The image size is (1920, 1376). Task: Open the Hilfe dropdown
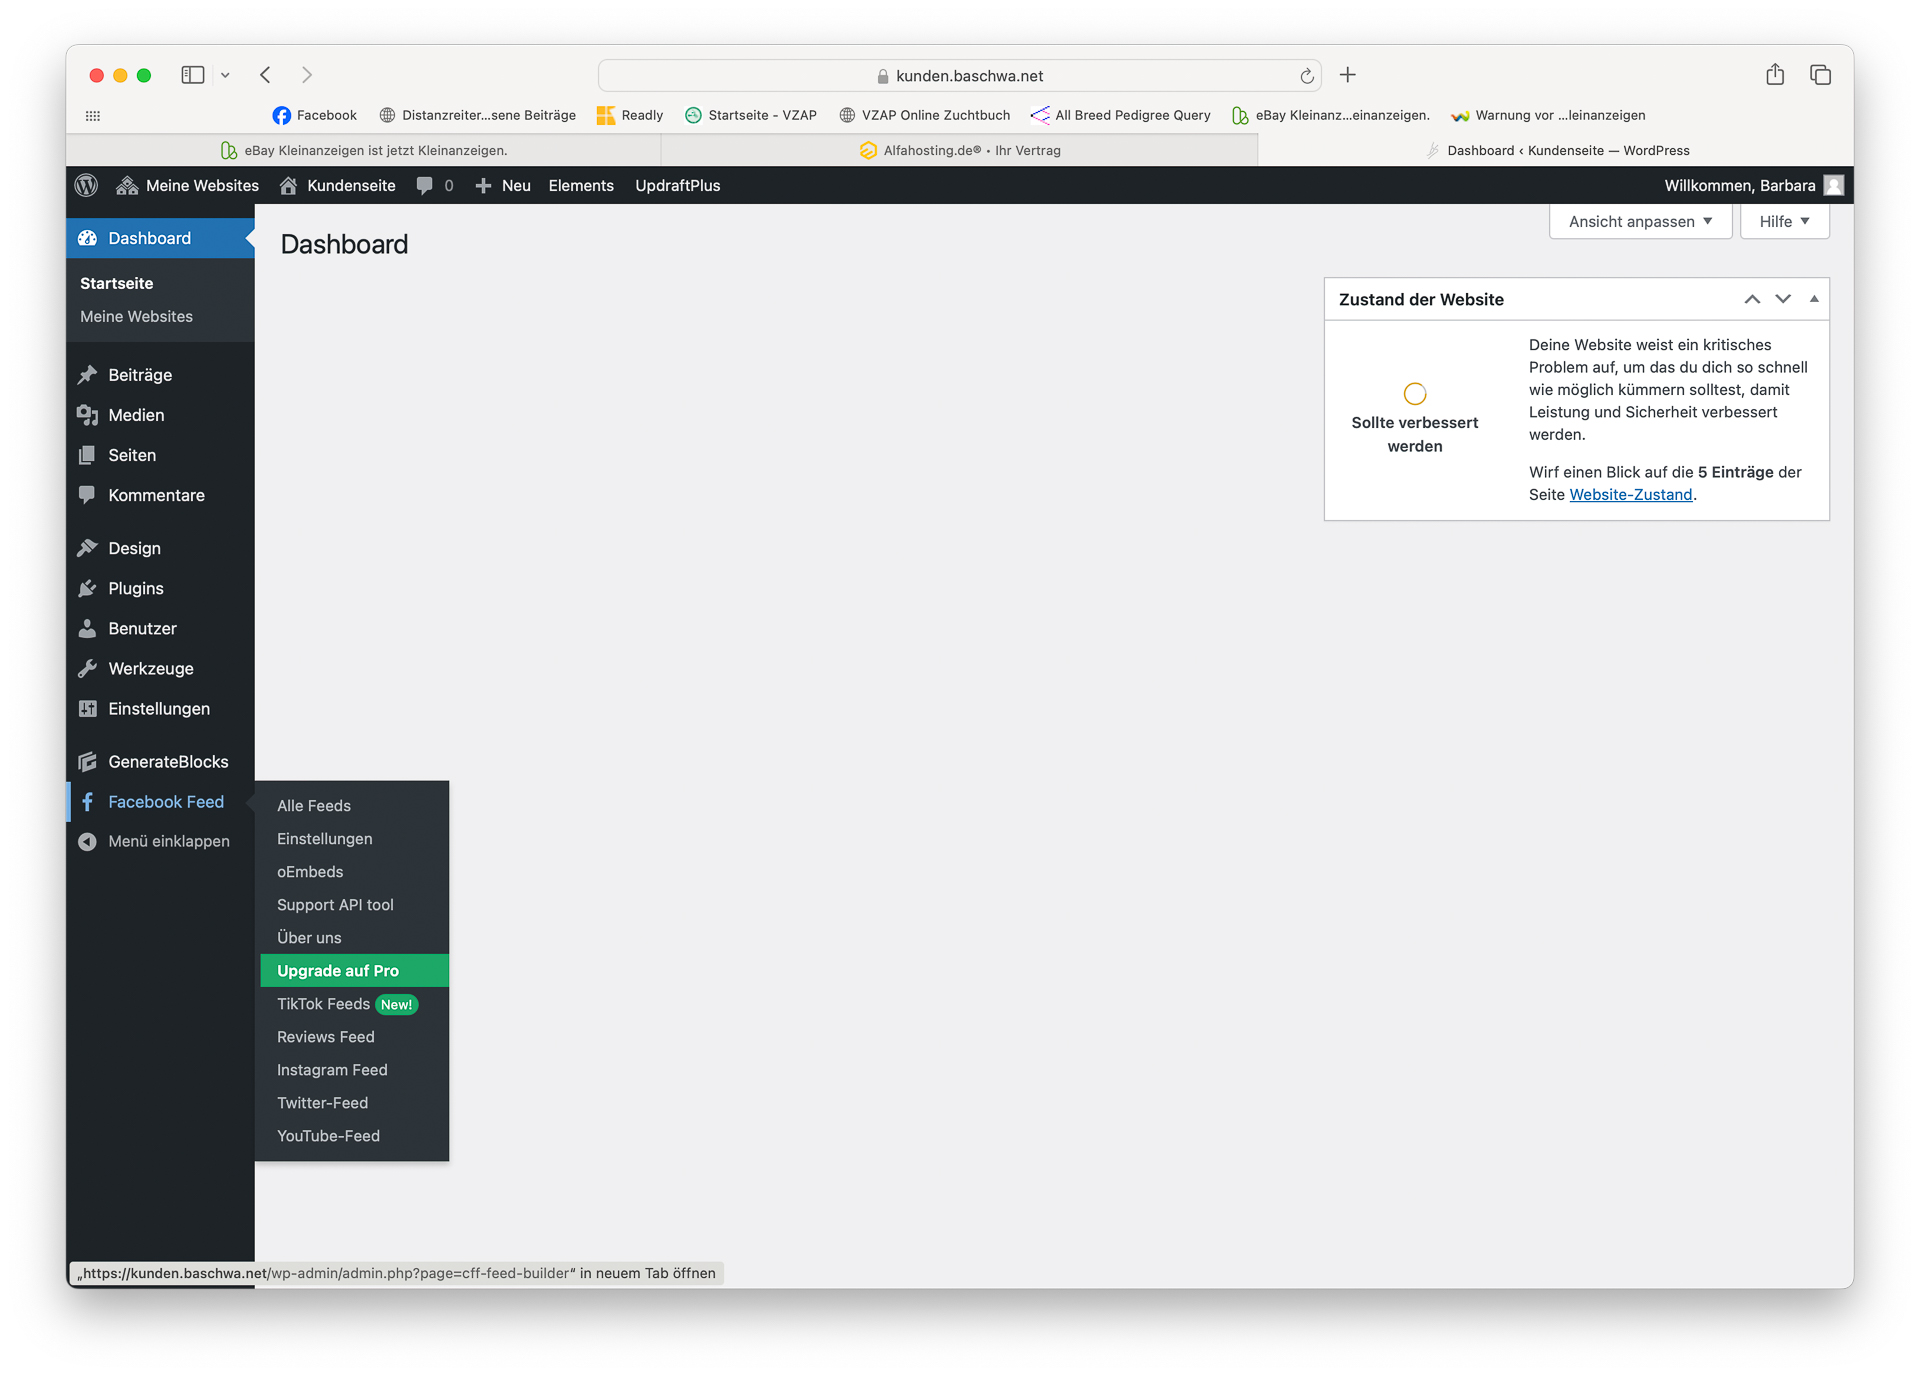tap(1783, 221)
